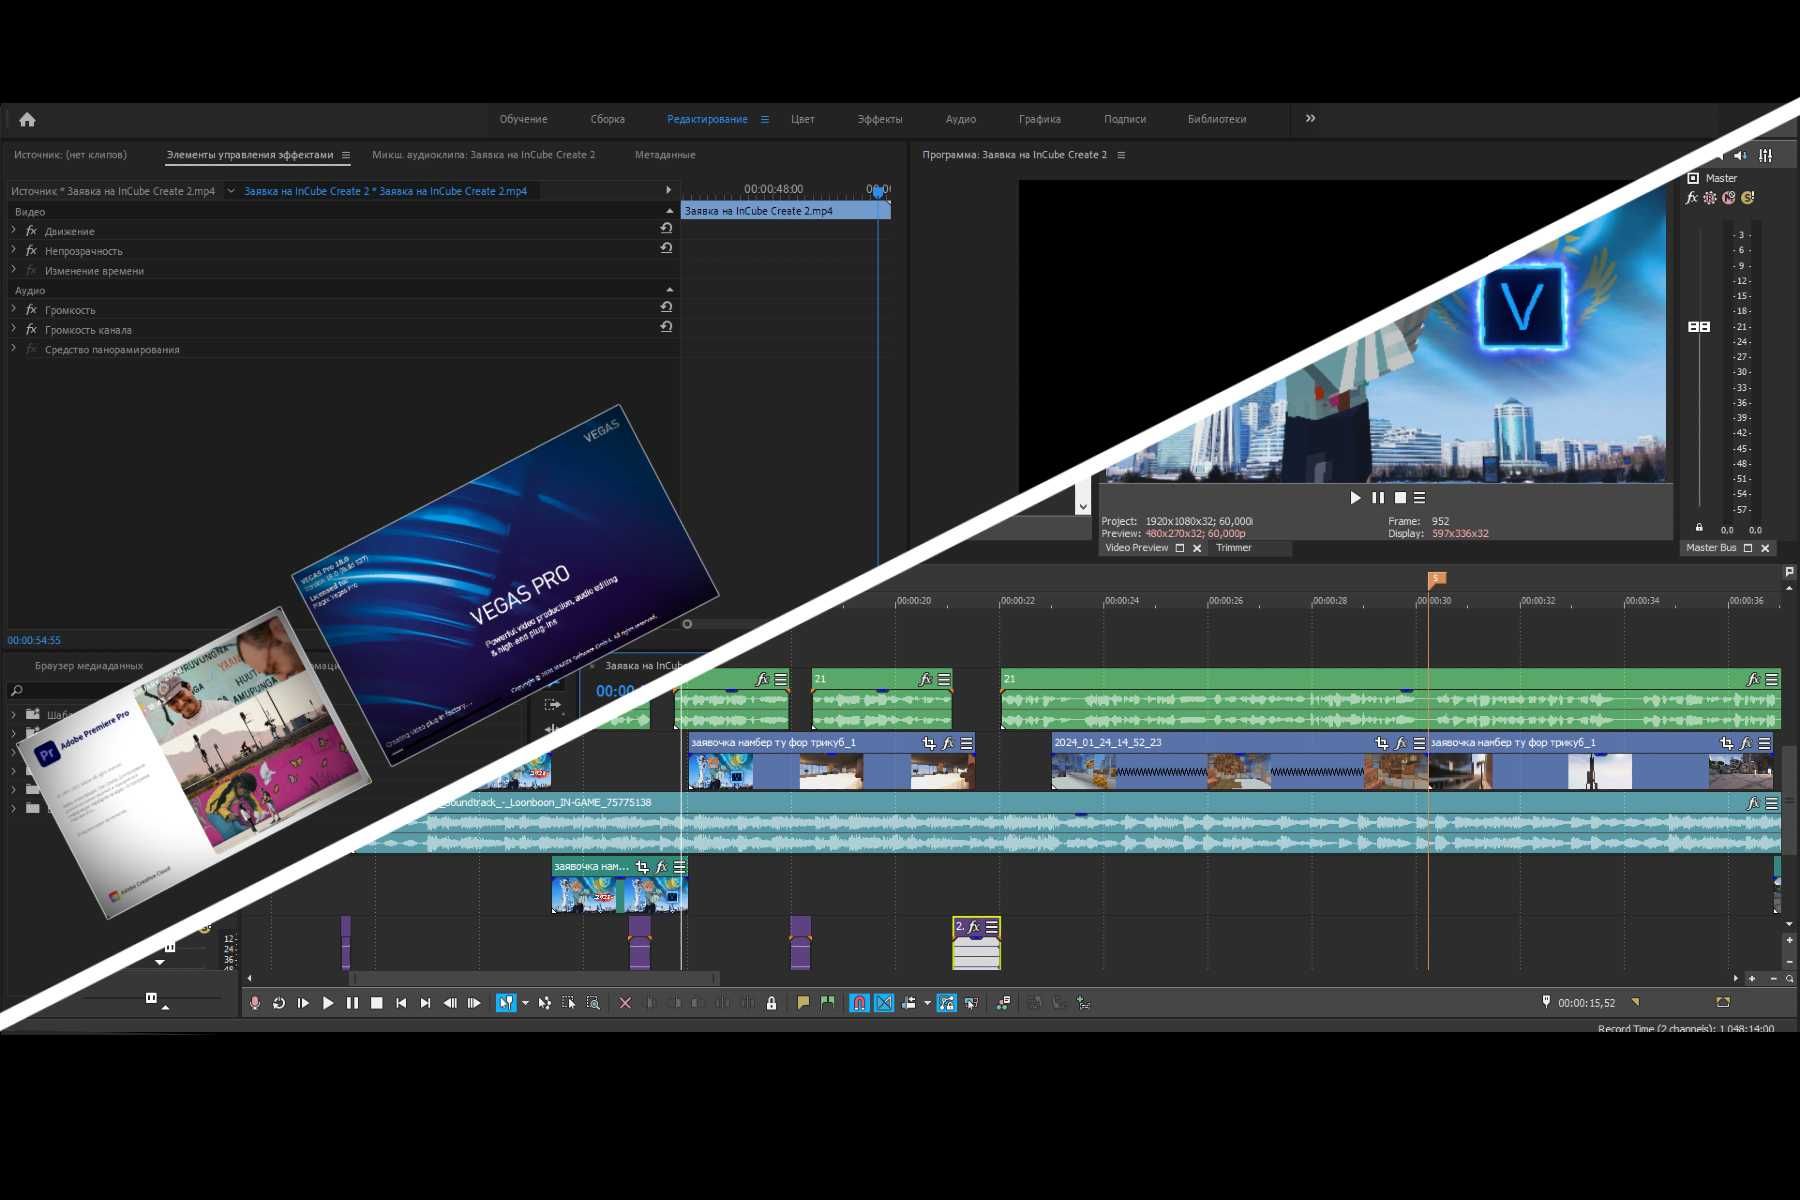This screenshot has width=1800, height=1200.
Task: Click the 00:00:15,52 timecode field
Action: click(x=1586, y=1003)
